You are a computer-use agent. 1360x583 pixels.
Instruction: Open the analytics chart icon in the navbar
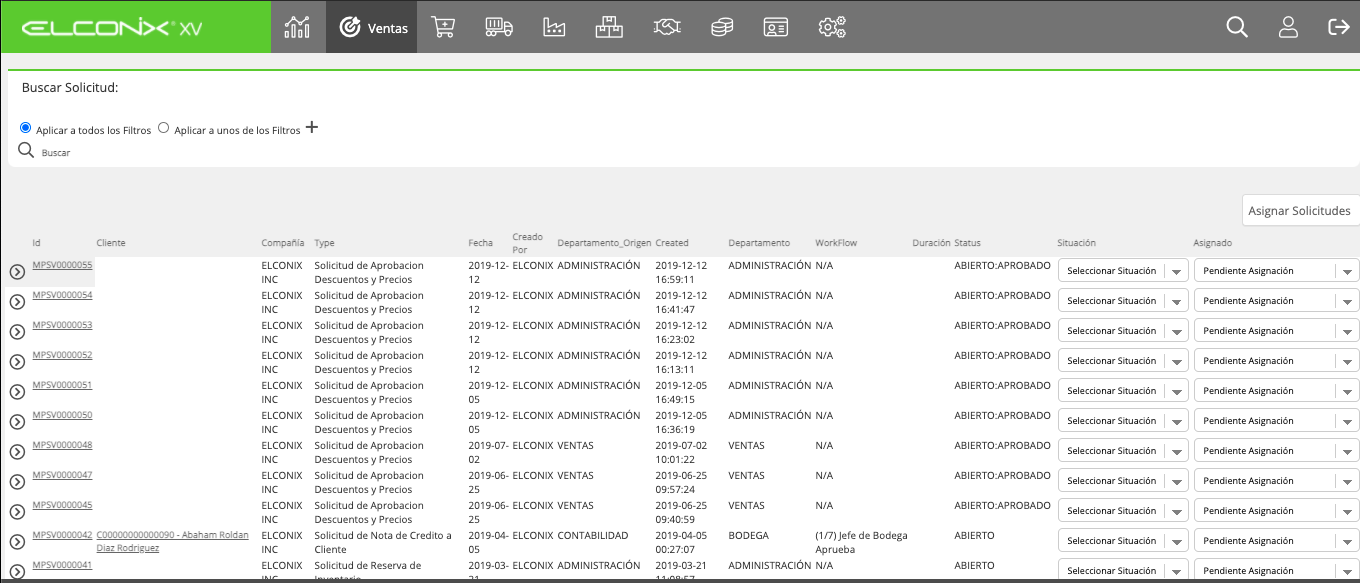pyautogui.click(x=297, y=27)
